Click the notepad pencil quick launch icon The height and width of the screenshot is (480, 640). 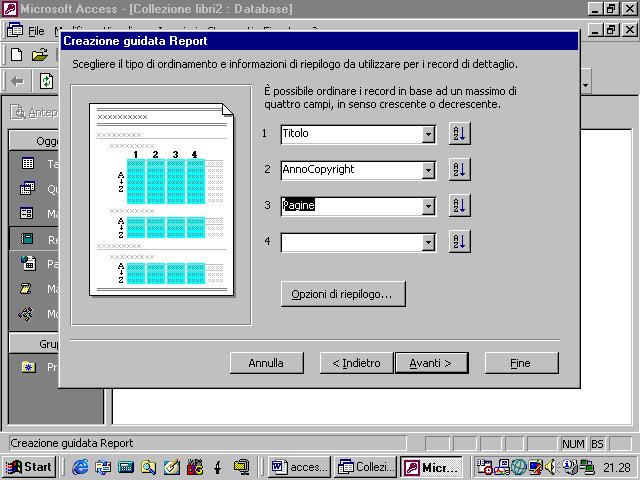click(171, 467)
